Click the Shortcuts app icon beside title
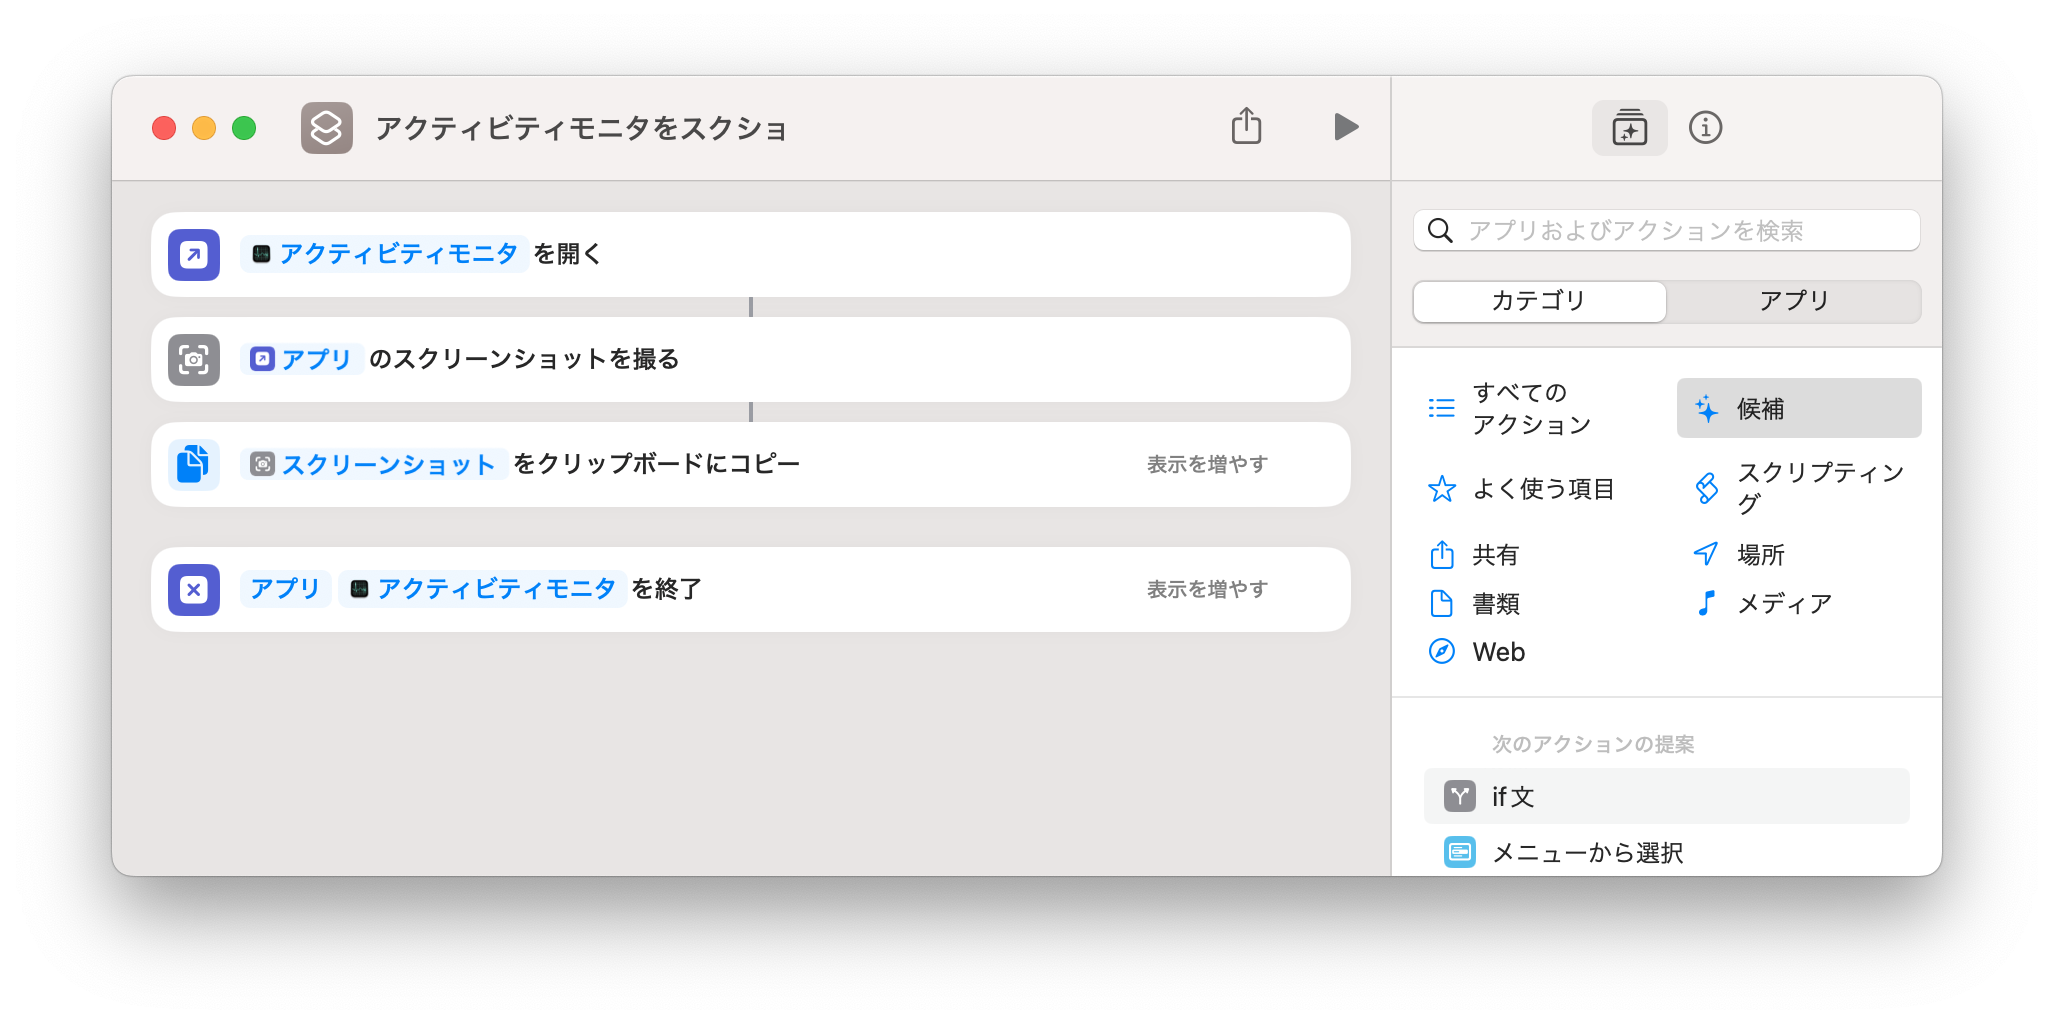The height and width of the screenshot is (1024, 2054). coord(327,128)
